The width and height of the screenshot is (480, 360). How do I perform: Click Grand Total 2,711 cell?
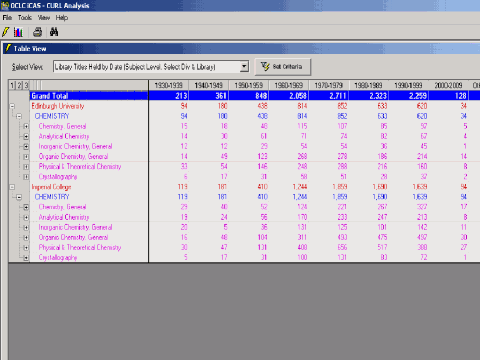329,96
